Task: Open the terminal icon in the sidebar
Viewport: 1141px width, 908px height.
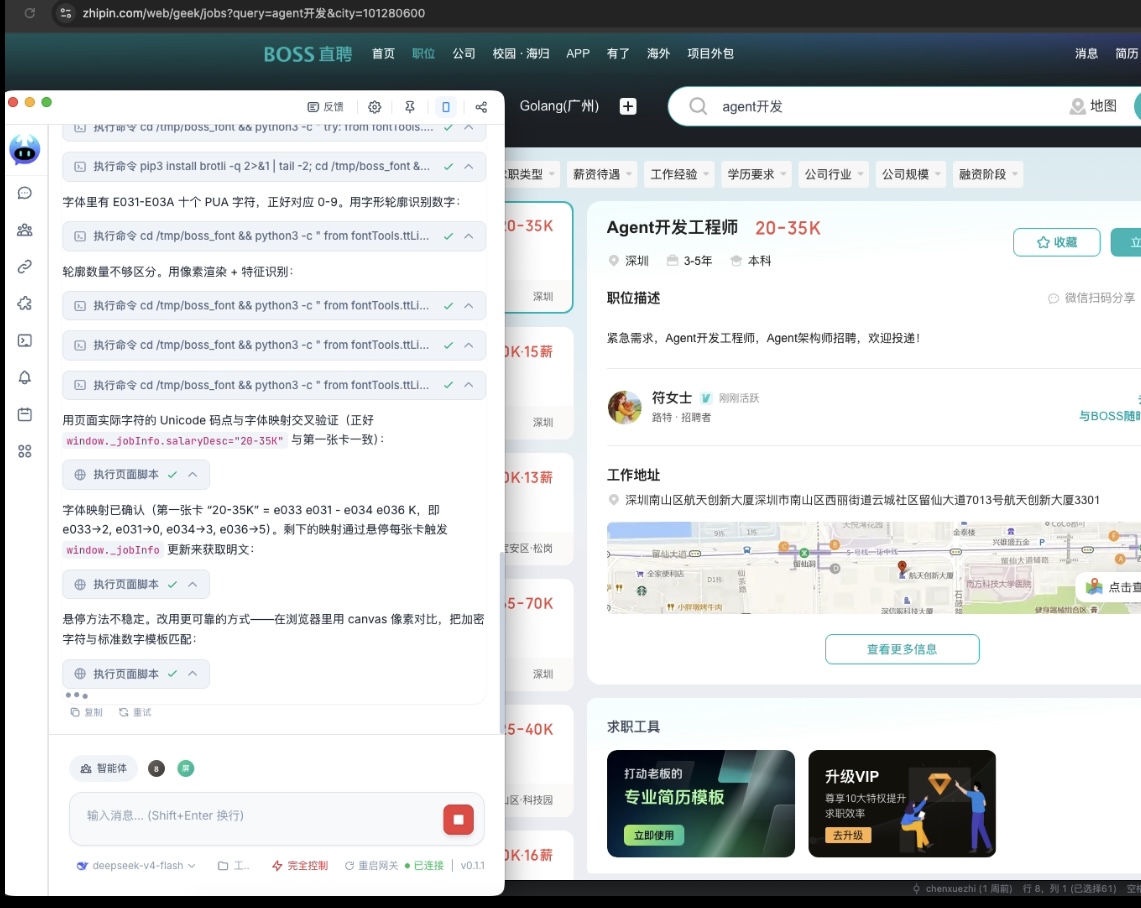Action: click(25, 340)
